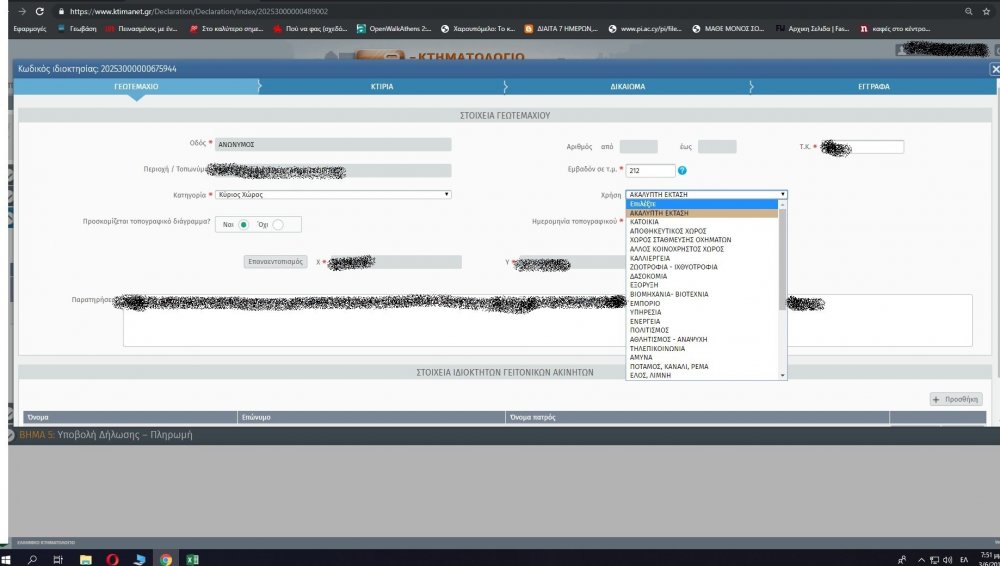Select the 'Ναι' radio button
The image size is (1000, 566).
coord(243,225)
